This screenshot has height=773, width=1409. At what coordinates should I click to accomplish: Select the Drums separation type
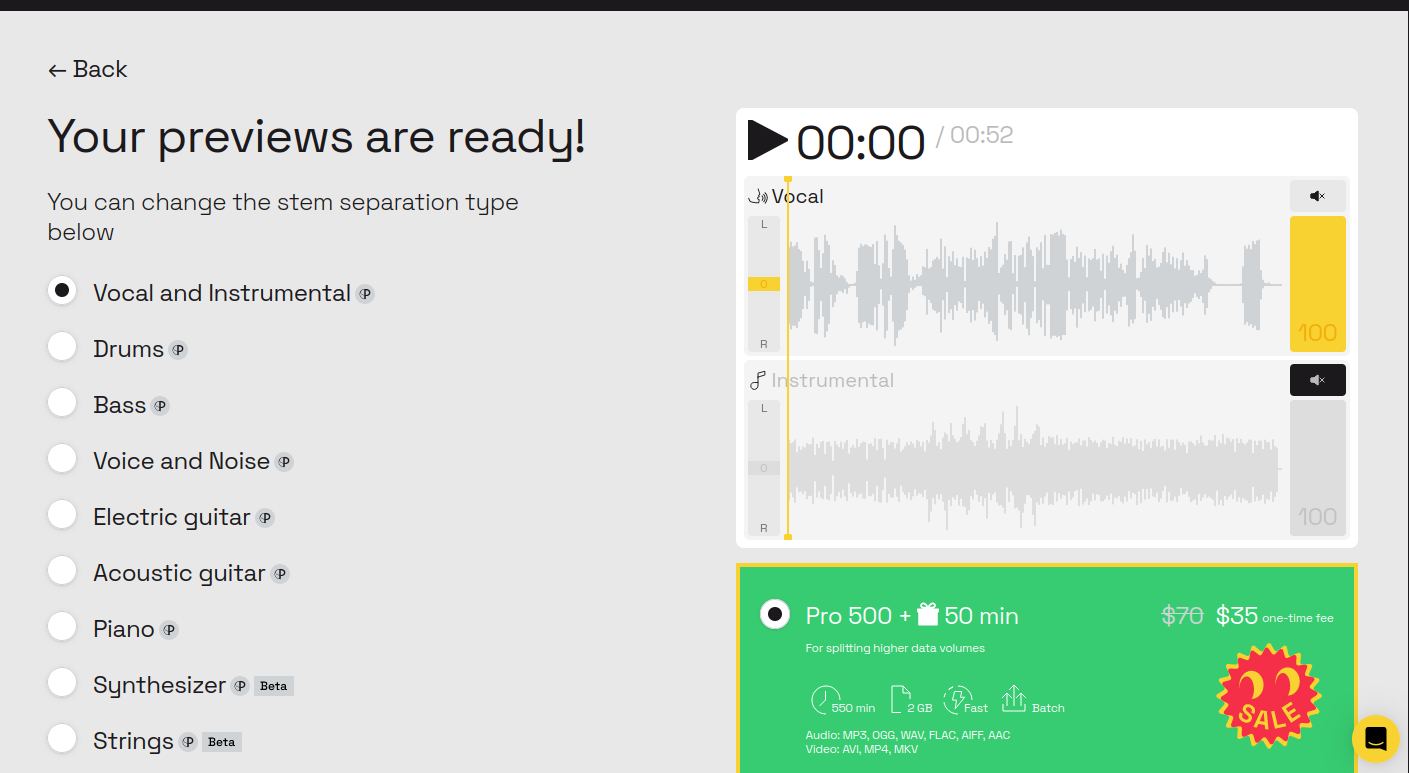[62, 348]
